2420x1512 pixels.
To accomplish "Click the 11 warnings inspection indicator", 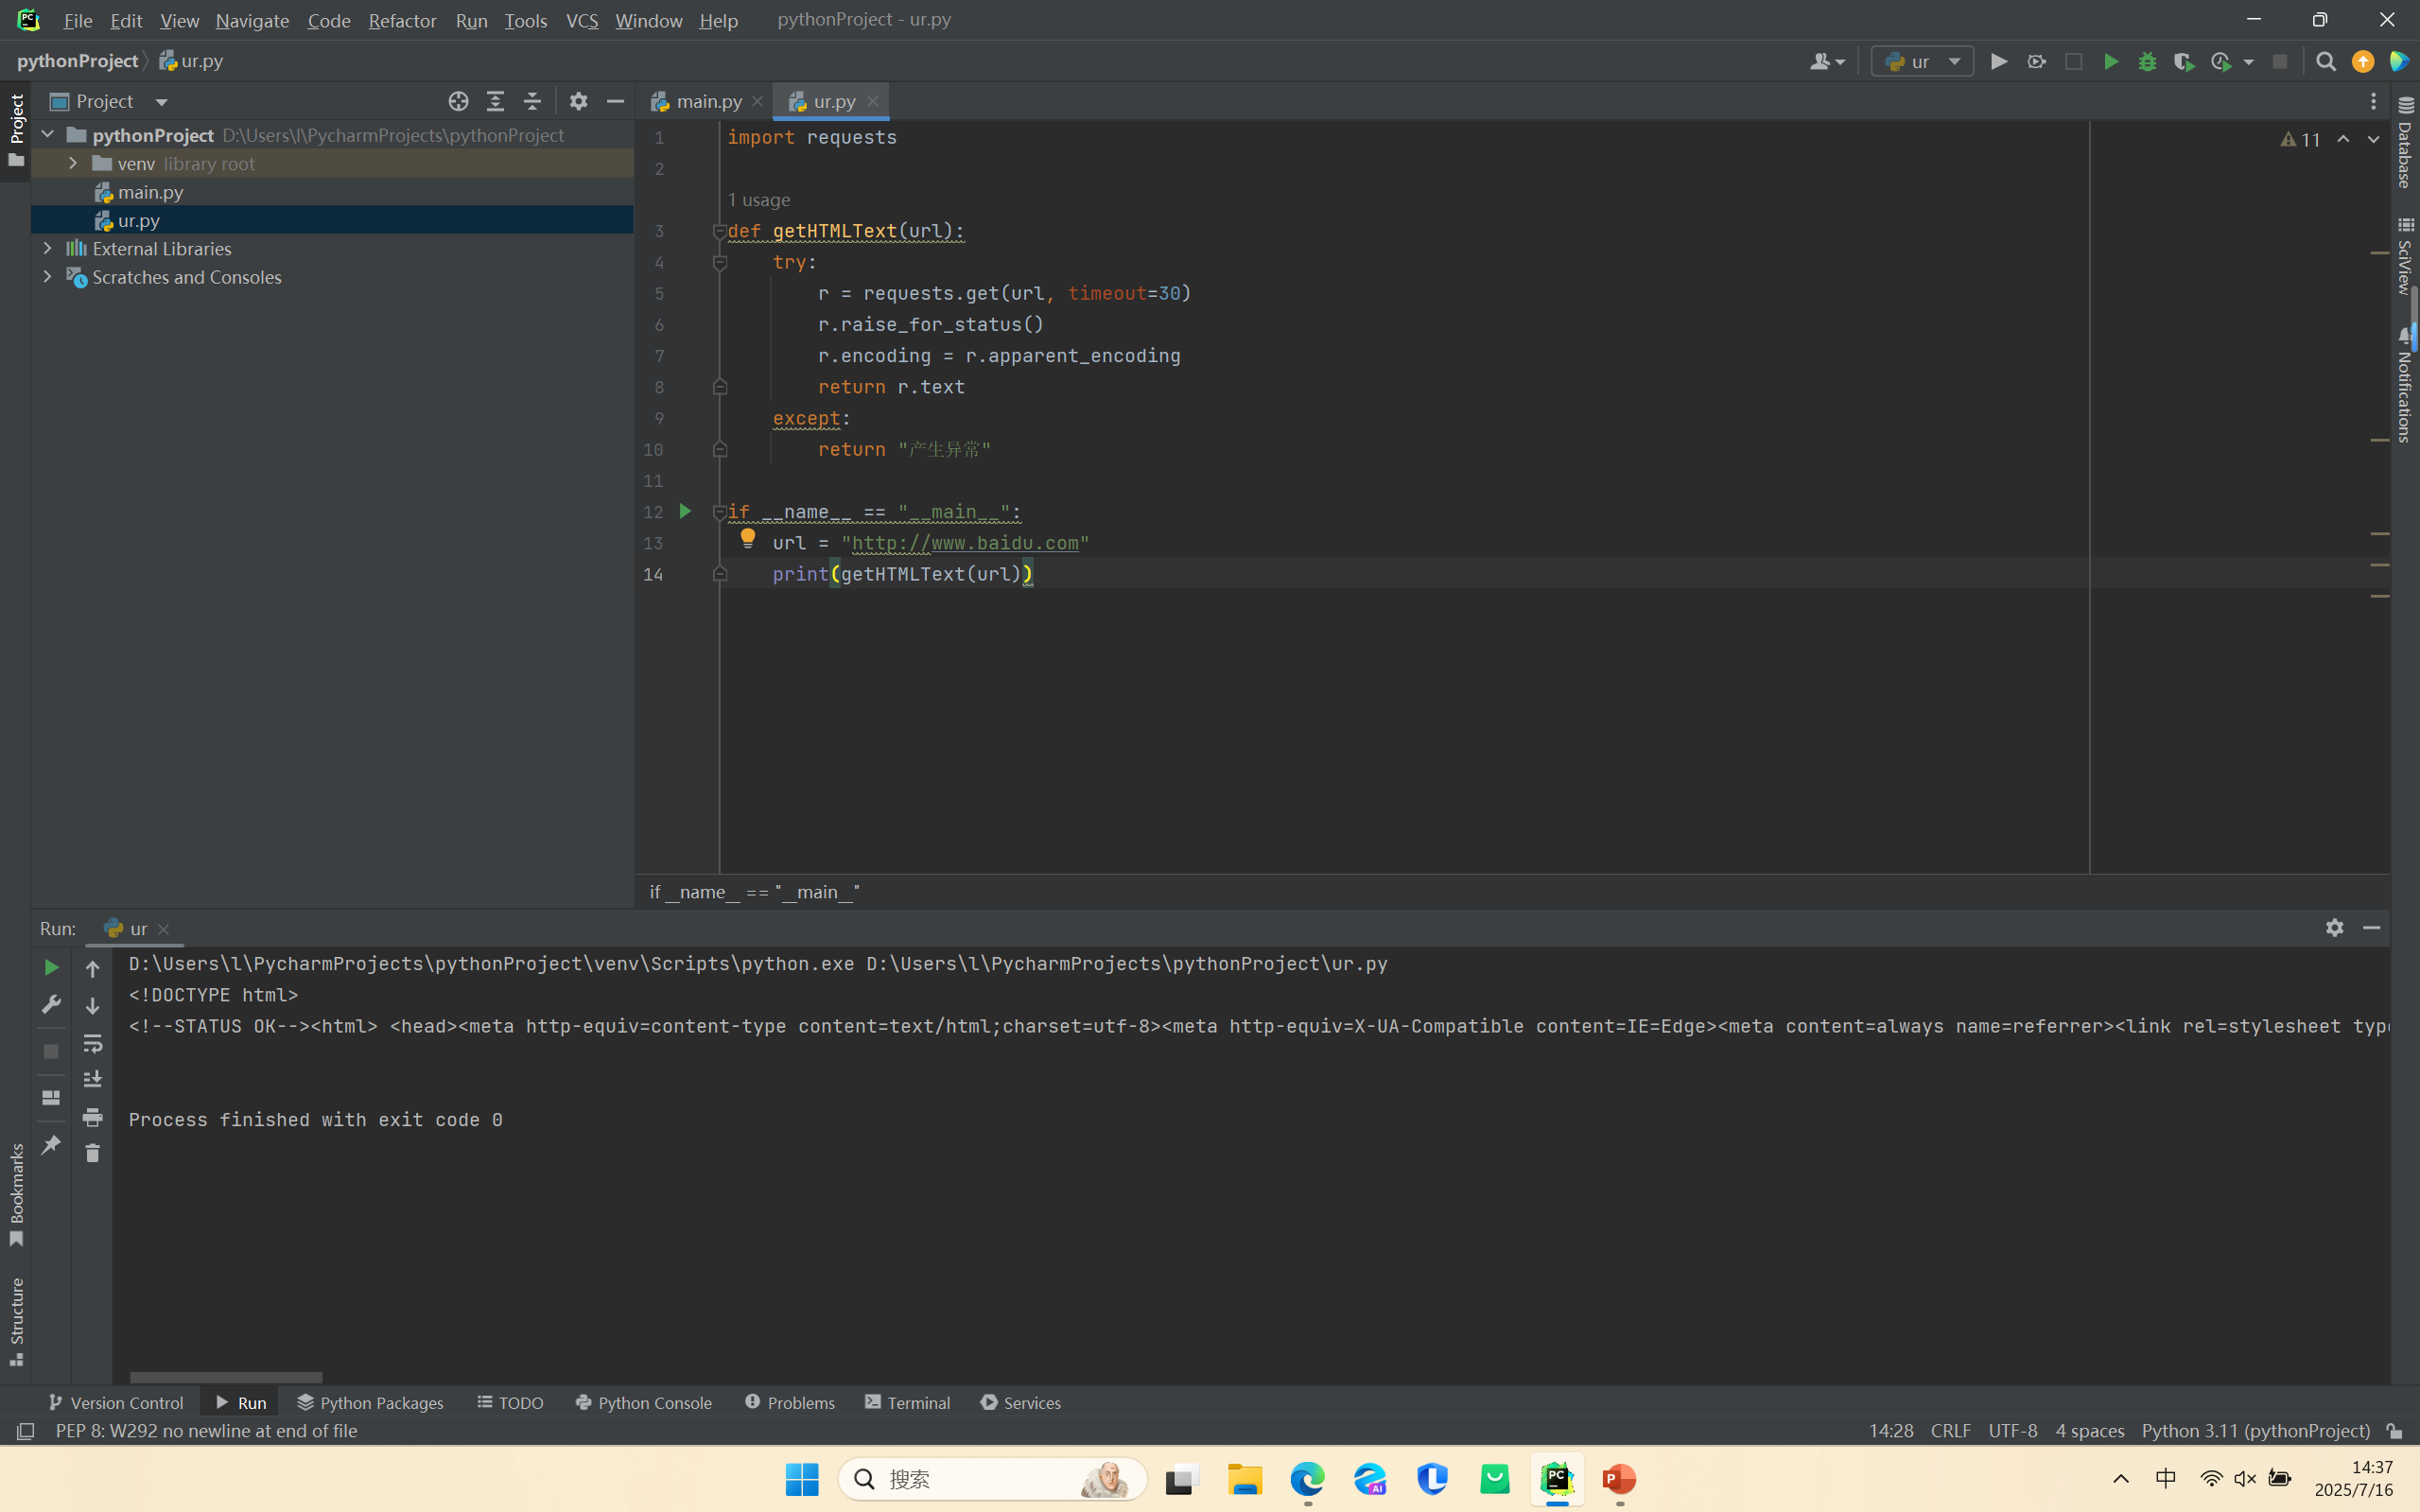I will [2301, 140].
